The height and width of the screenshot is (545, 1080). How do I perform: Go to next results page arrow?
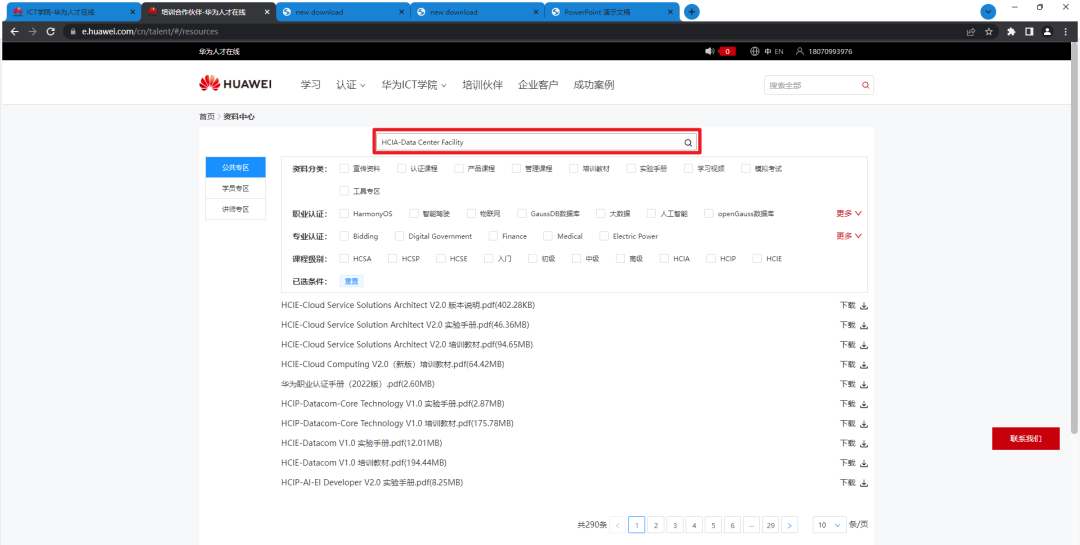point(790,525)
